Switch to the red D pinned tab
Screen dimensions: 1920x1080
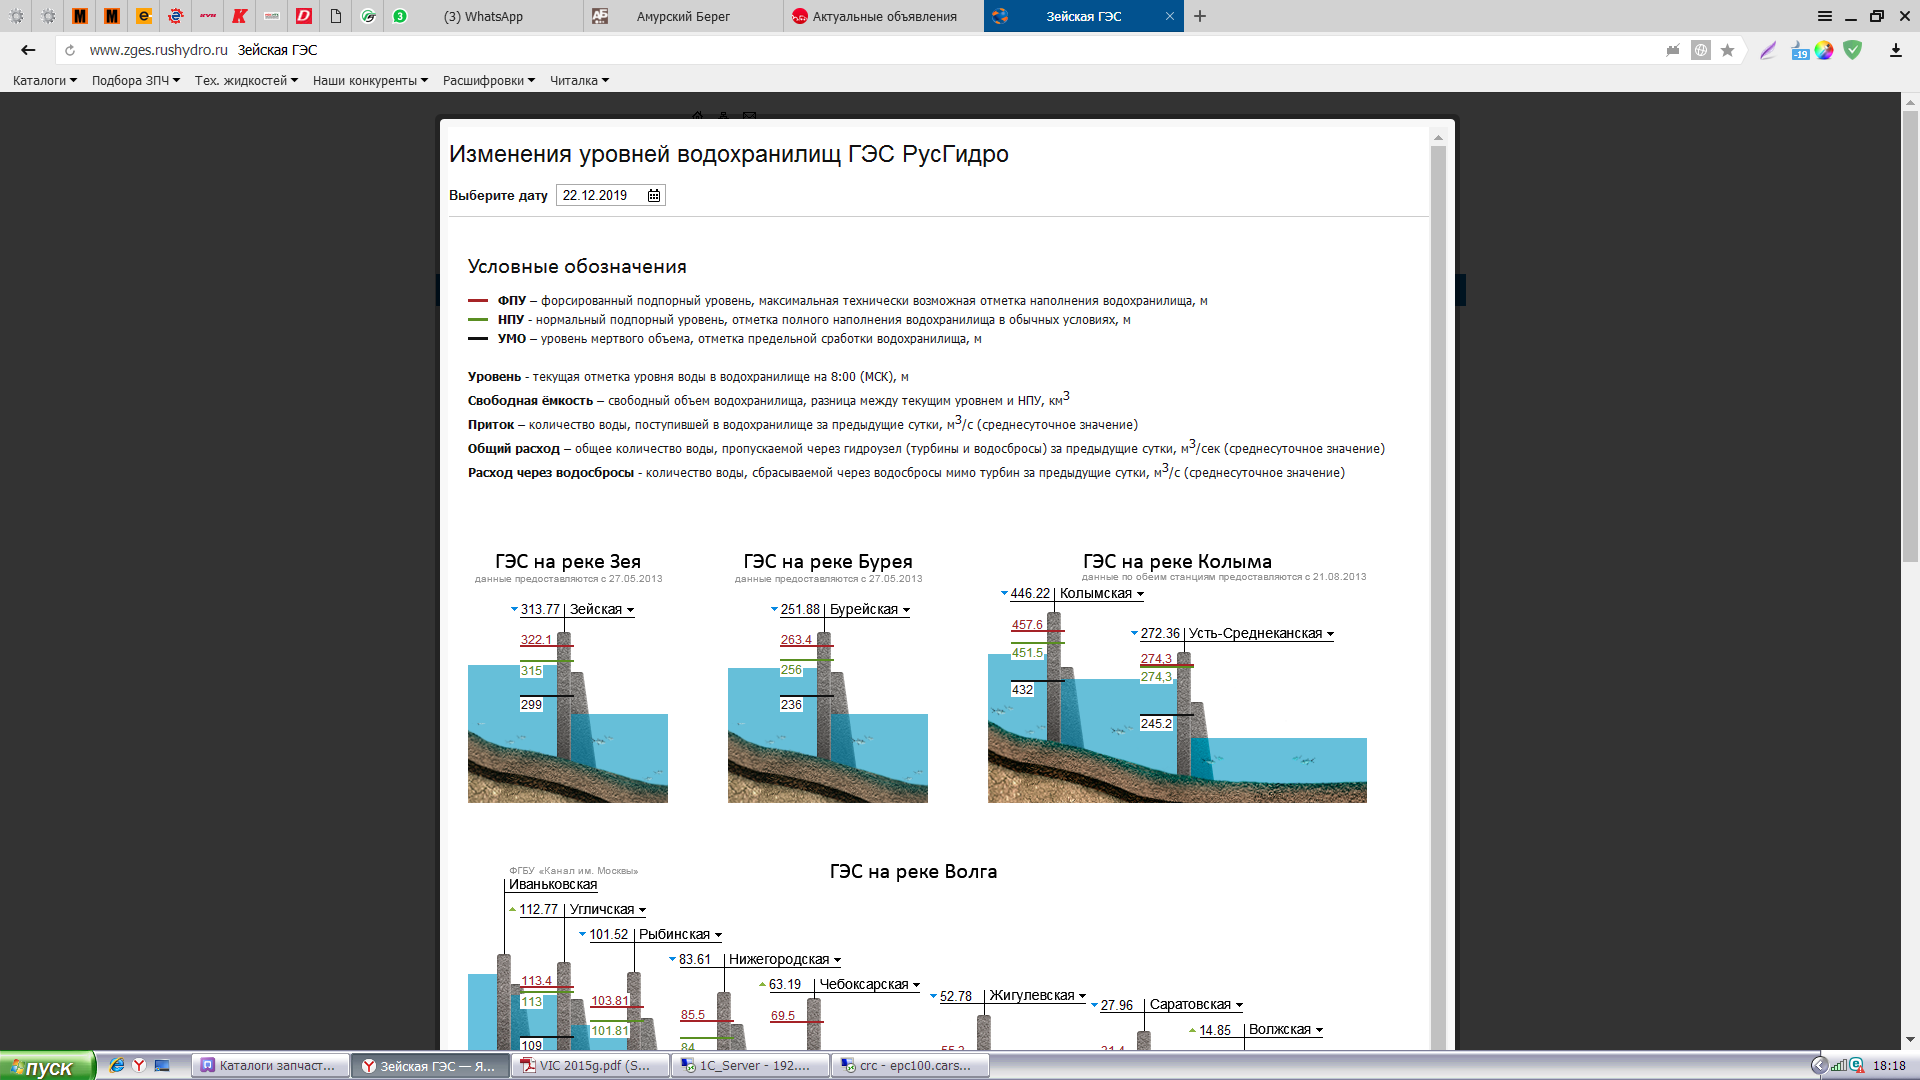[x=304, y=16]
